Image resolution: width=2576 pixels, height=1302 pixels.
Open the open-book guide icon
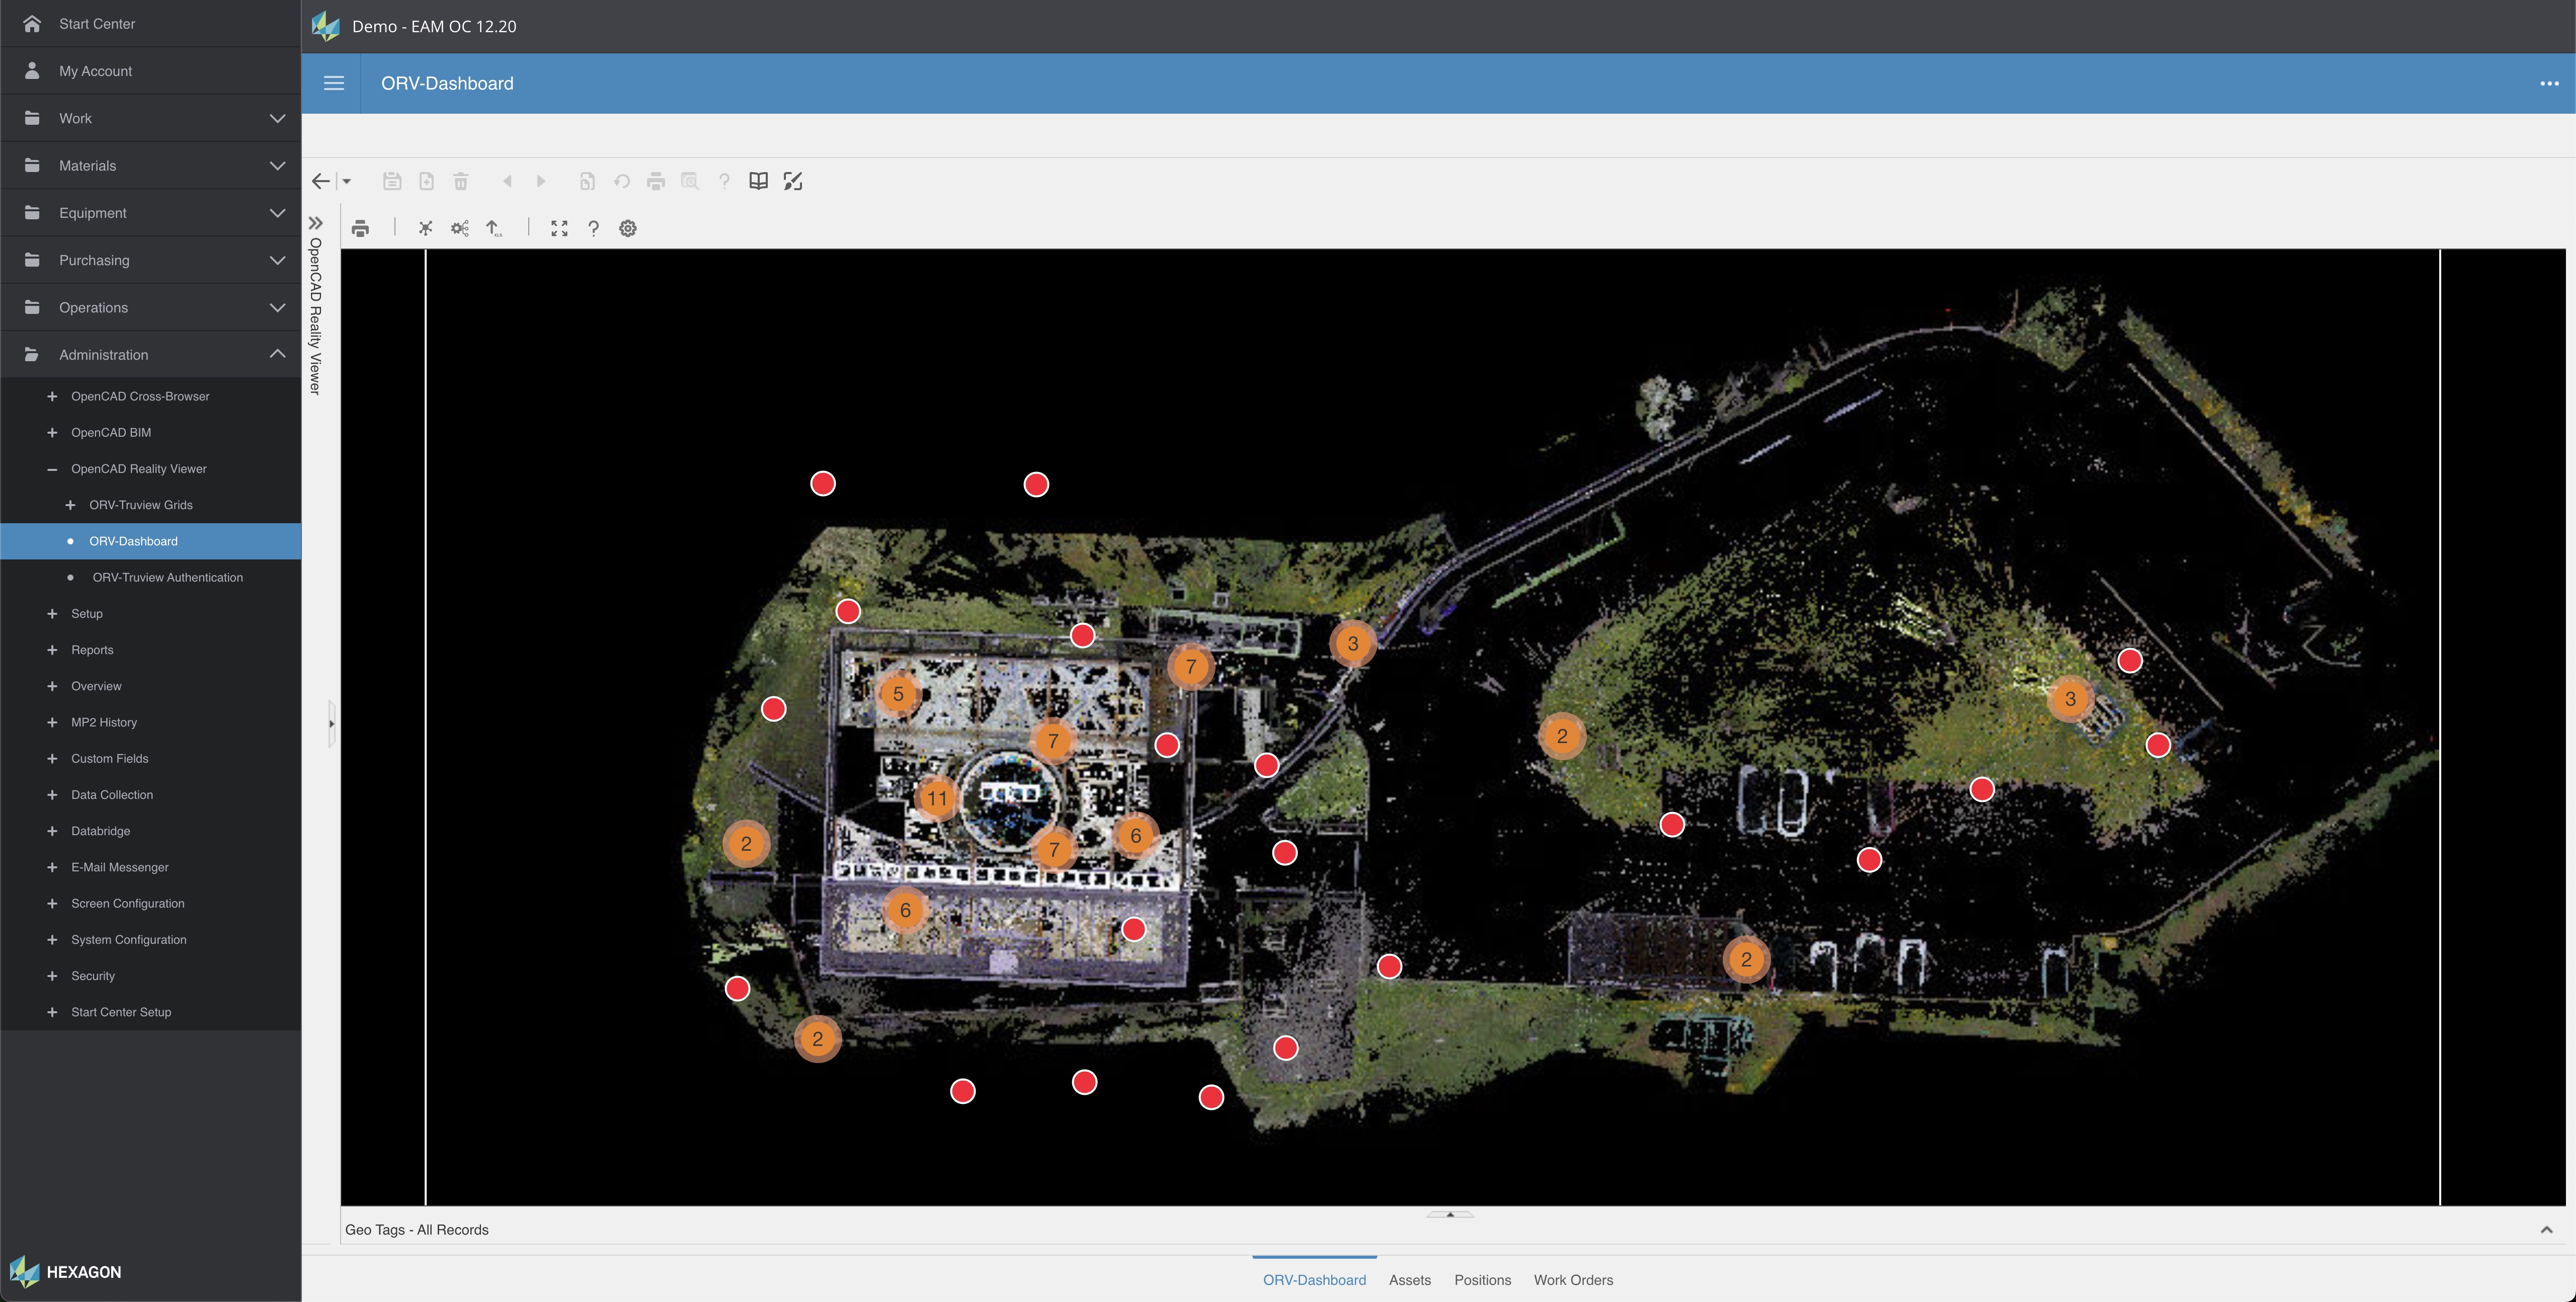tap(759, 181)
